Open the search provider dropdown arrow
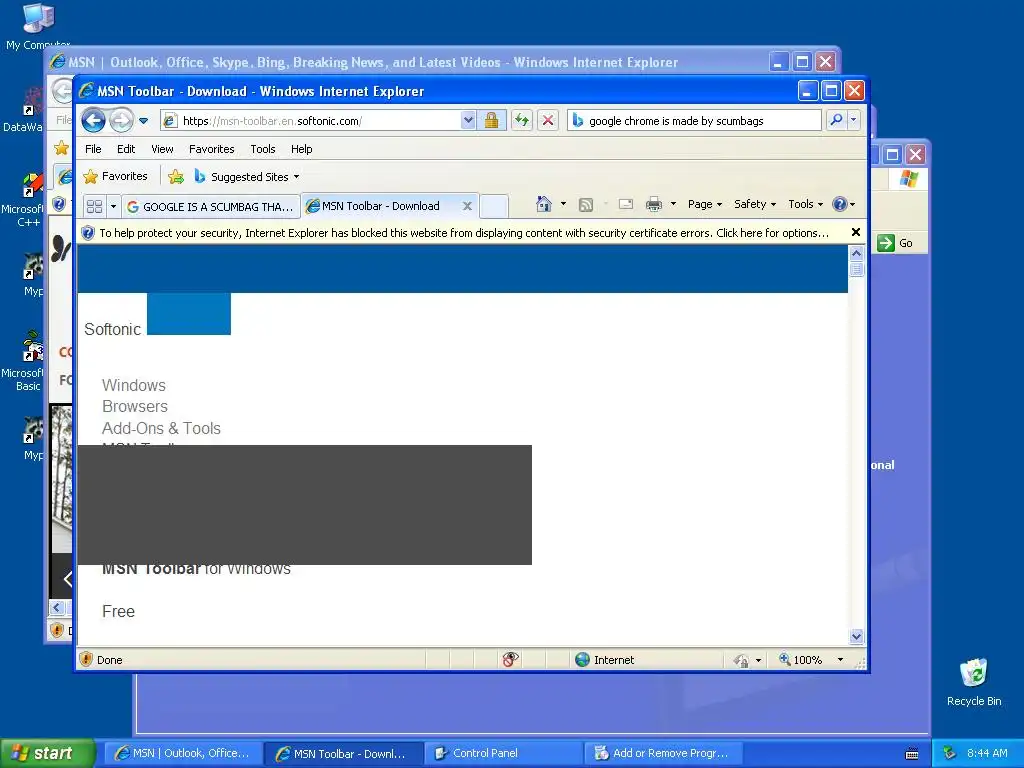This screenshot has height=768, width=1024. (x=853, y=120)
